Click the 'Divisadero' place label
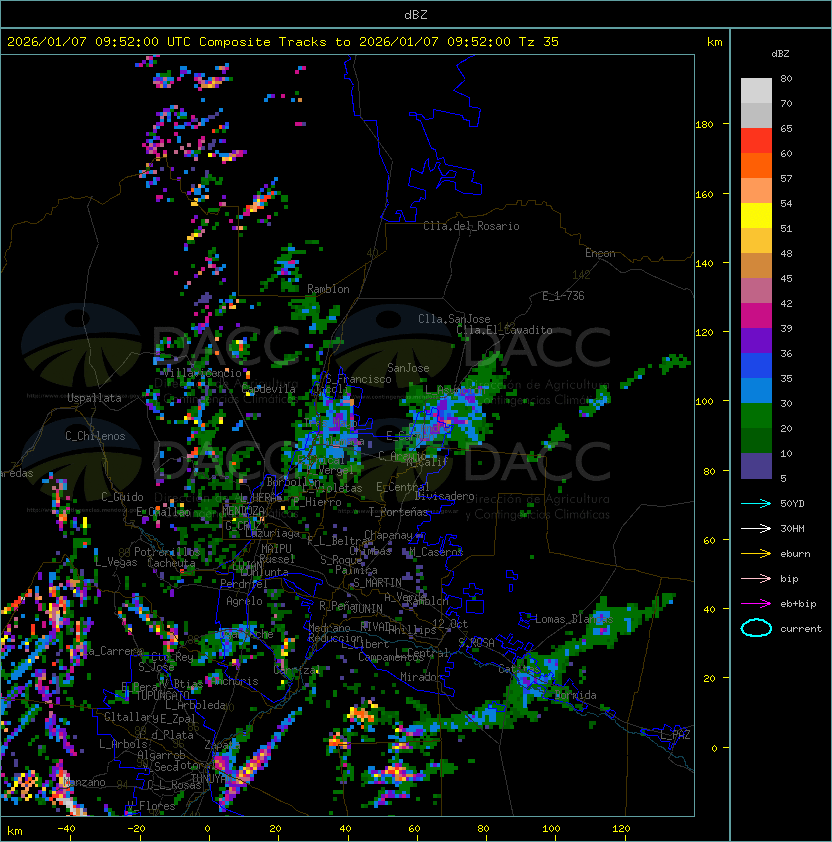Image resolution: width=832 pixels, height=842 pixels. click(445, 496)
